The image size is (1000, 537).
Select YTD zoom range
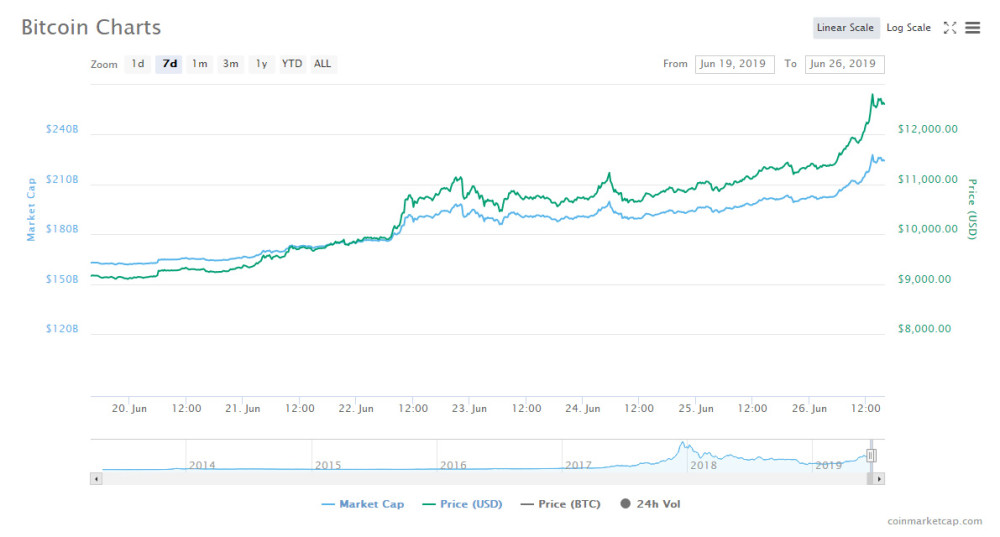[x=292, y=64]
